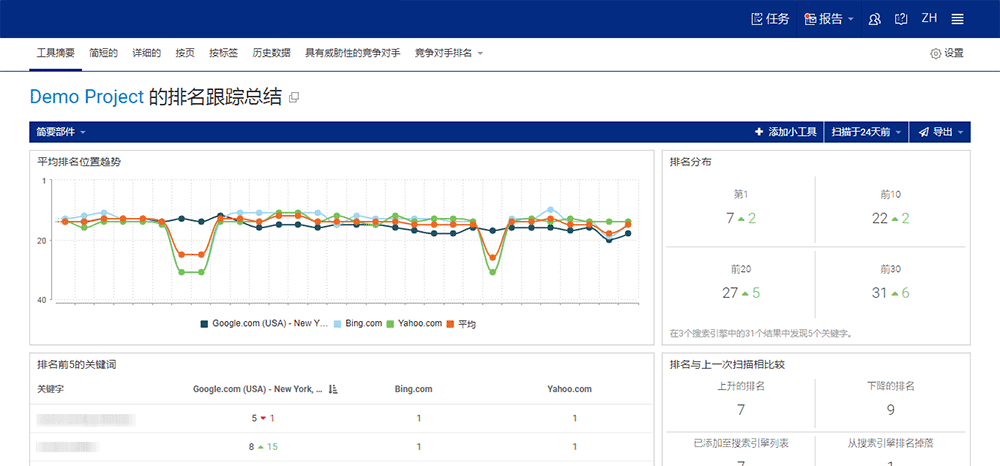This screenshot has width=1000, height=466.
Task: Open the 报告 reports menu
Action: coord(829,18)
